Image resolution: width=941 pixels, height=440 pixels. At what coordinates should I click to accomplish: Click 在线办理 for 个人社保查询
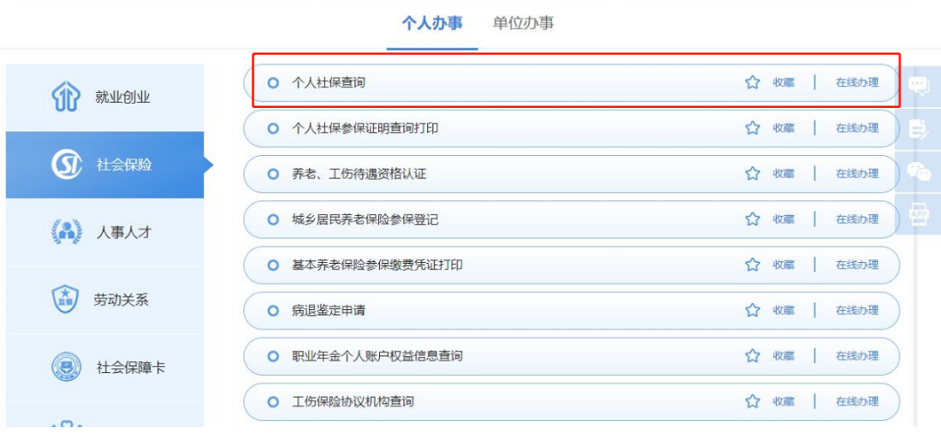pyautogui.click(x=857, y=83)
